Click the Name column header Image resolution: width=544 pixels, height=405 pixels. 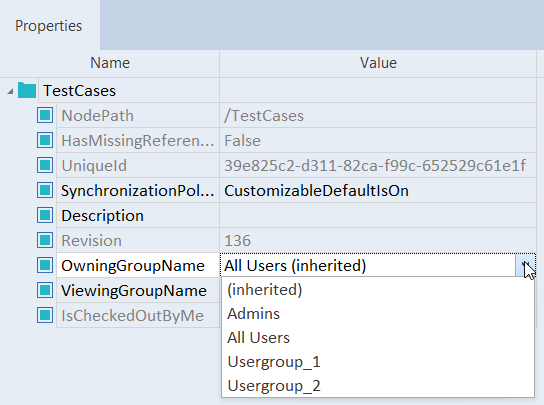110,63
